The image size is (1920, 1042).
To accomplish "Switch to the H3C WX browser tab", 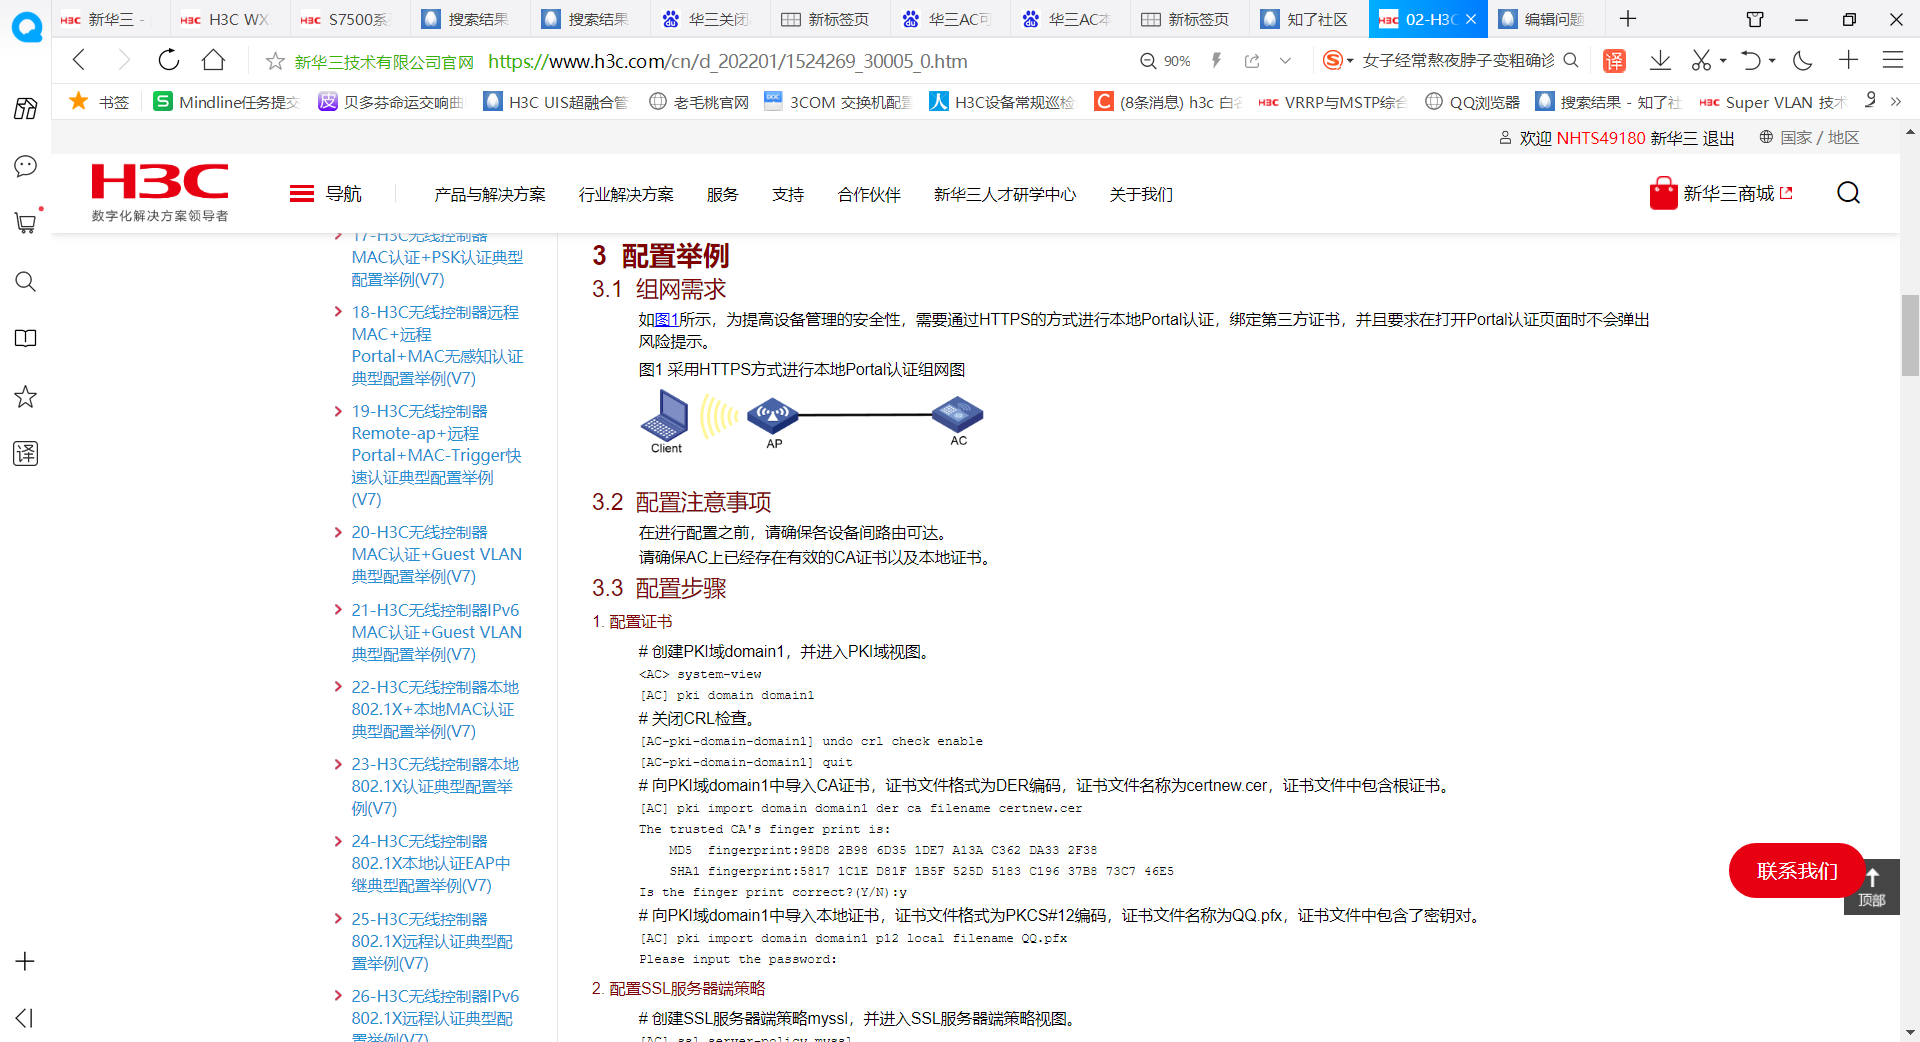I will tap(230, 19).
